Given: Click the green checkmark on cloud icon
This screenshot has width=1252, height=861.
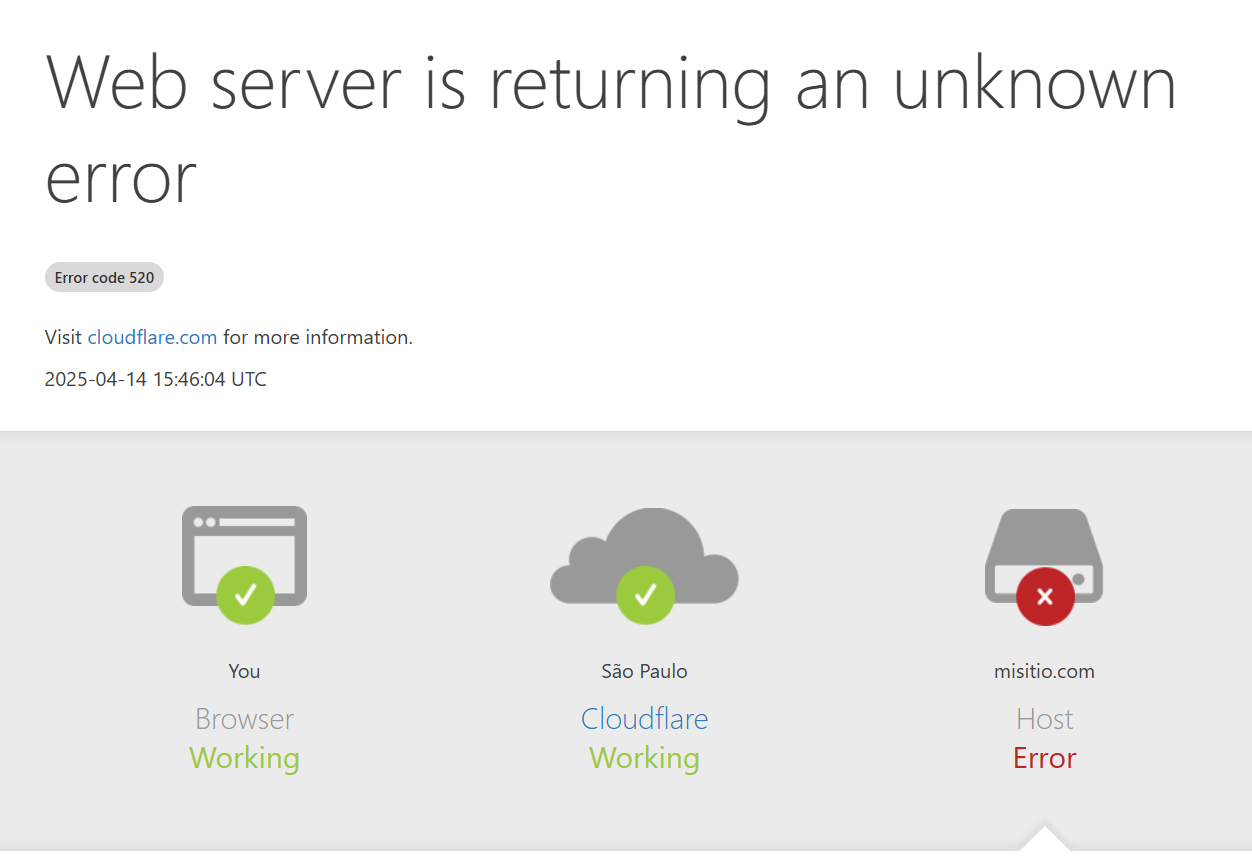Looking at the screenshot, I should click(x=645, y=595).
